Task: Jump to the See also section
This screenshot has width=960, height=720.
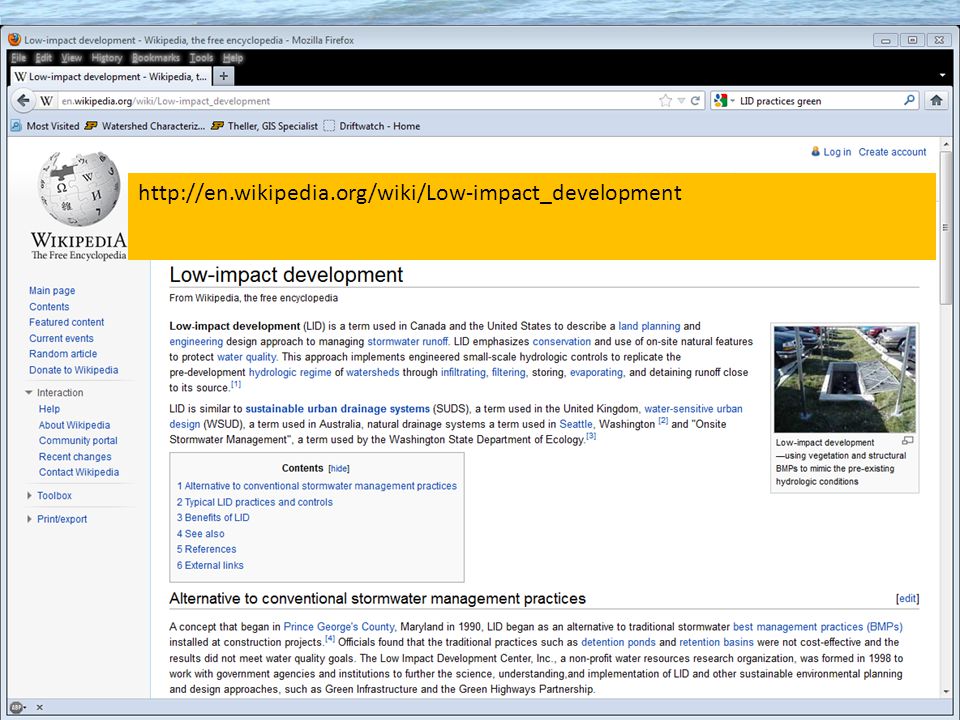Action: coord(201,533)
